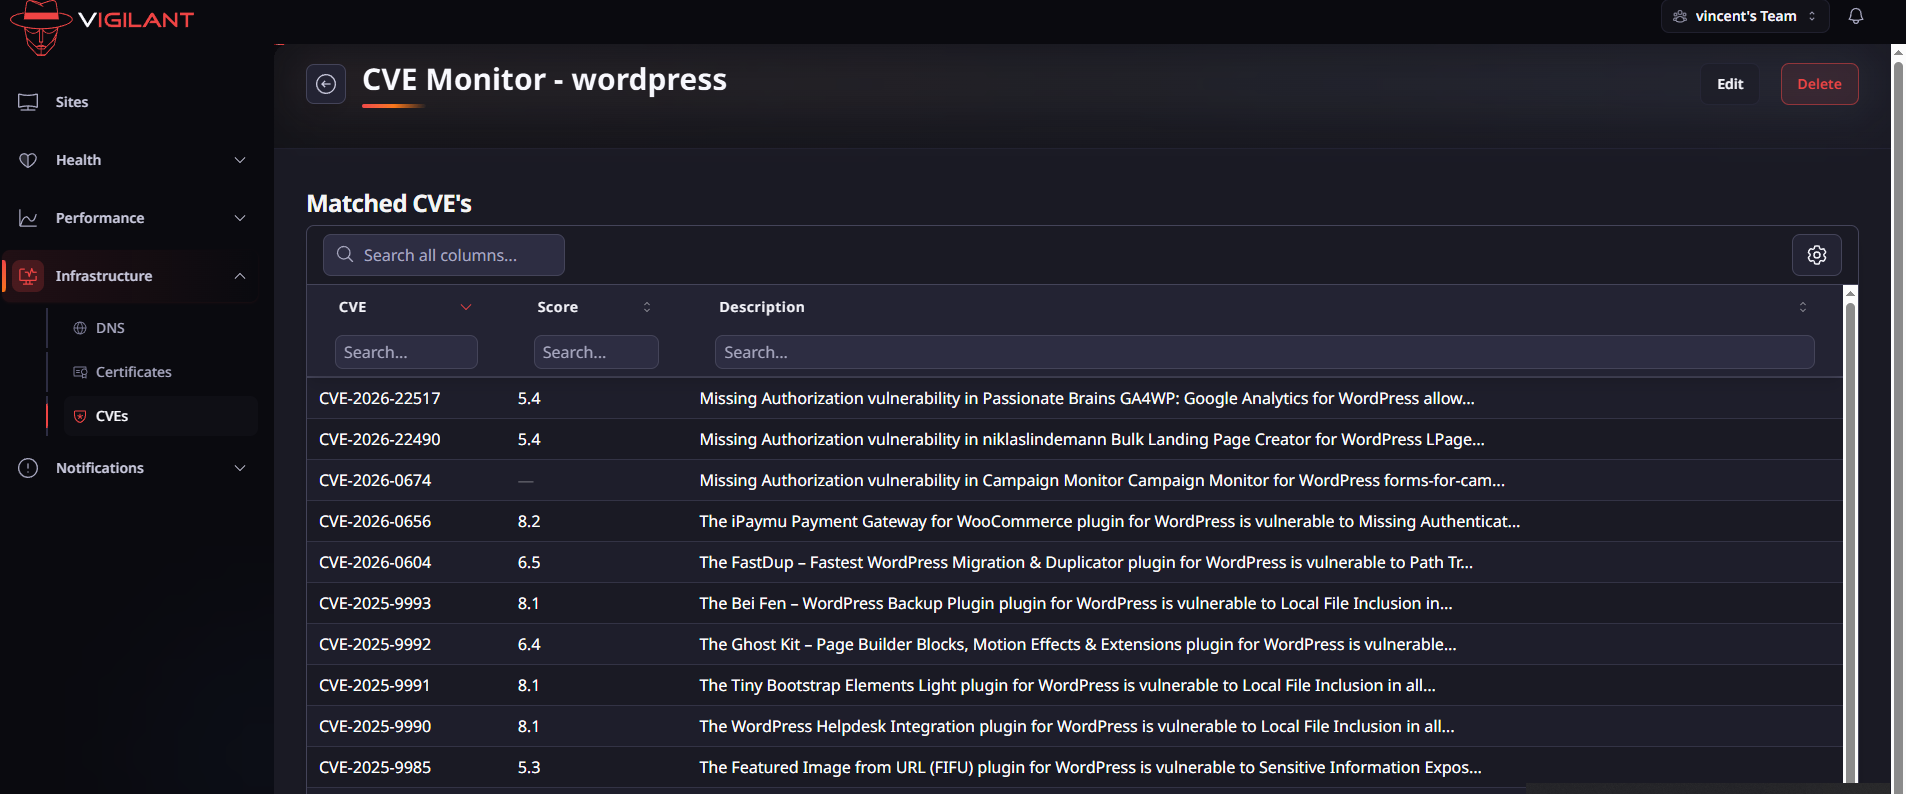Click the Bei Fen Backup Plugin description
The width and height of the screenshot is (1906, 794).
(1076, 603)
